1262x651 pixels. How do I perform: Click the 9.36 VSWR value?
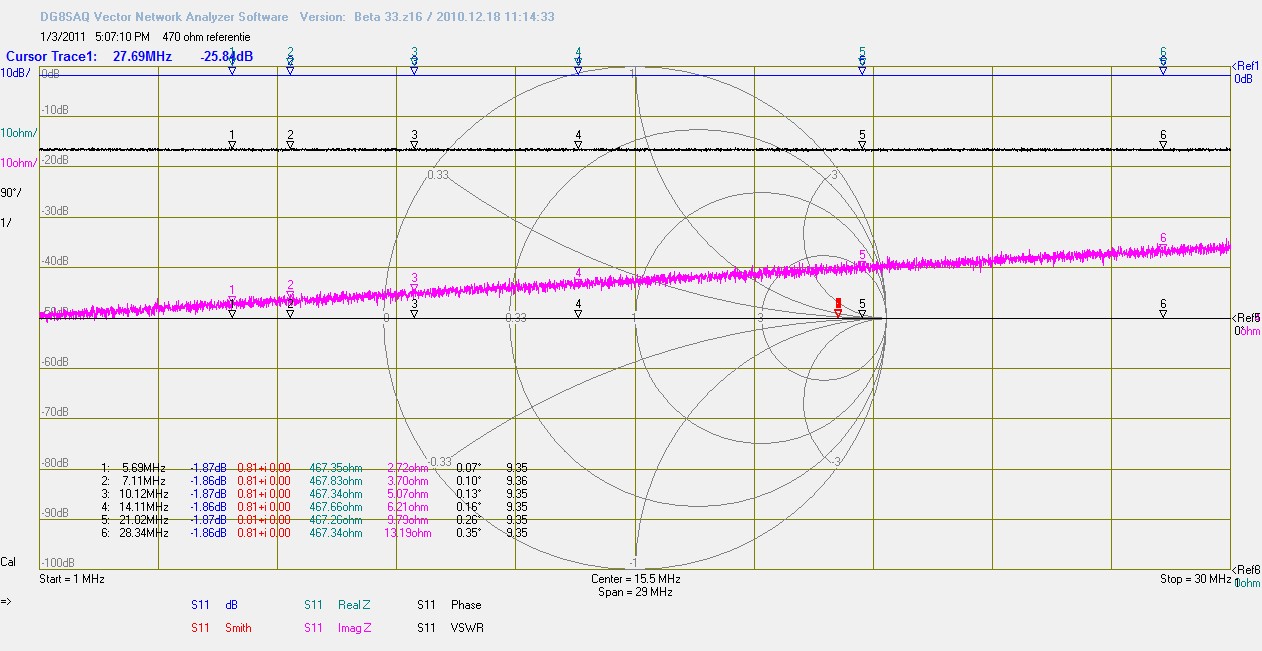coord(517,480)
